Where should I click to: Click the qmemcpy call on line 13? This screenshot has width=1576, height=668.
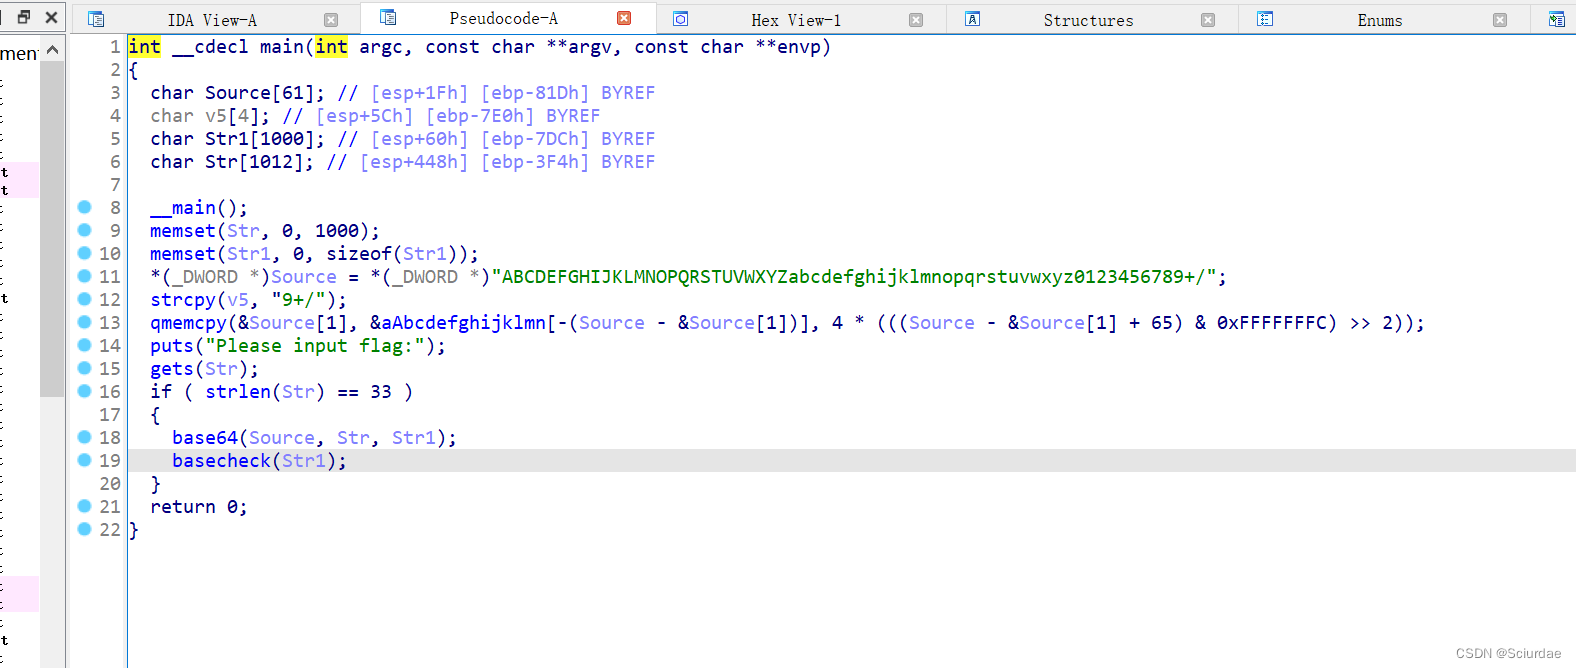coord(188,323)
